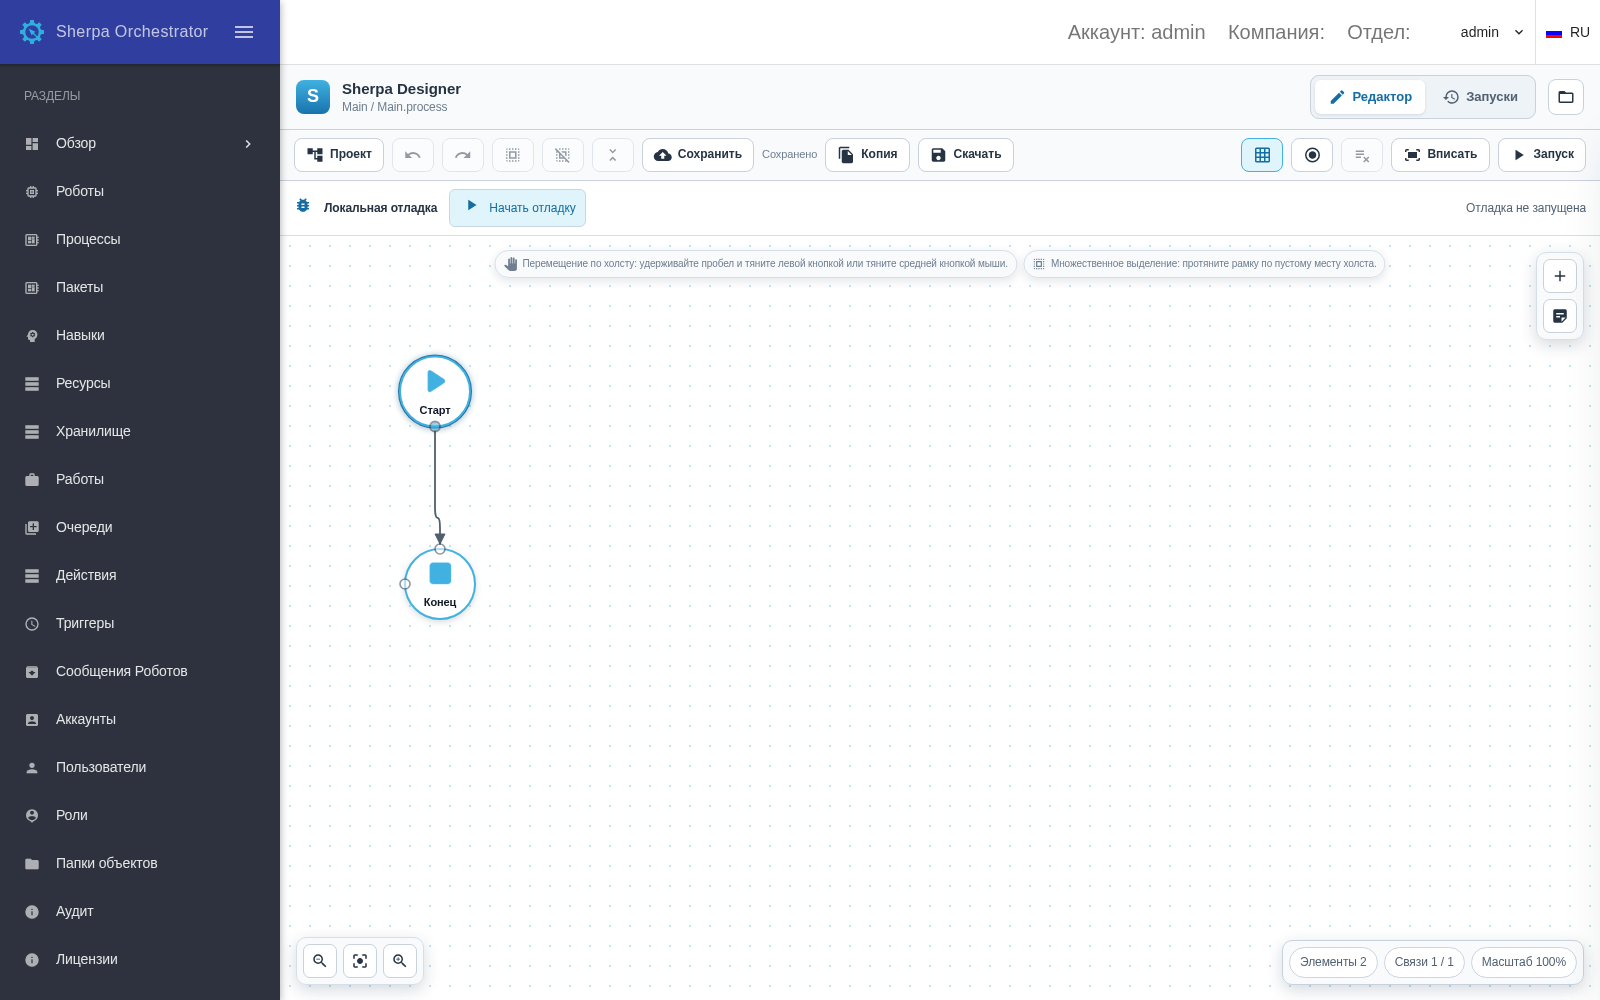Click the redo arrow icon in toolbar
Image resolution: width=1600 pixels, height=1000 pixels.
point(463,155)
